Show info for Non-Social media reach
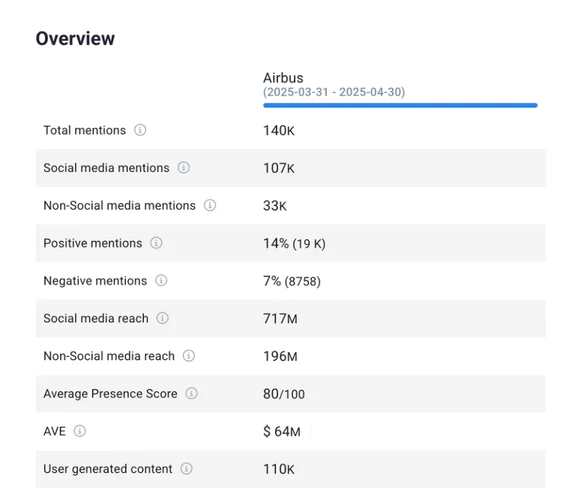The width and height of the screenshot is (588, 500). pyautogui.click(x=189, y=356)
